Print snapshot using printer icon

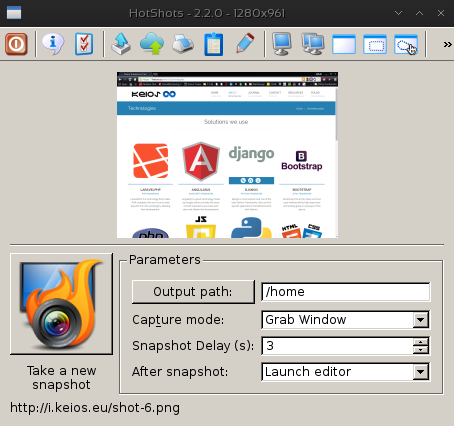pos(183,44)
